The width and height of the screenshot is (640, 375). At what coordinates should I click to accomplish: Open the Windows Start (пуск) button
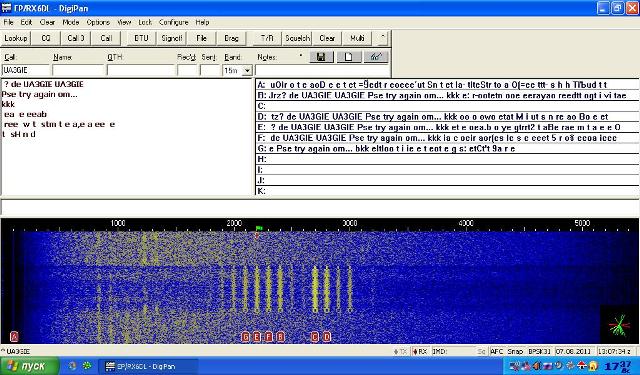pos(29,366)
